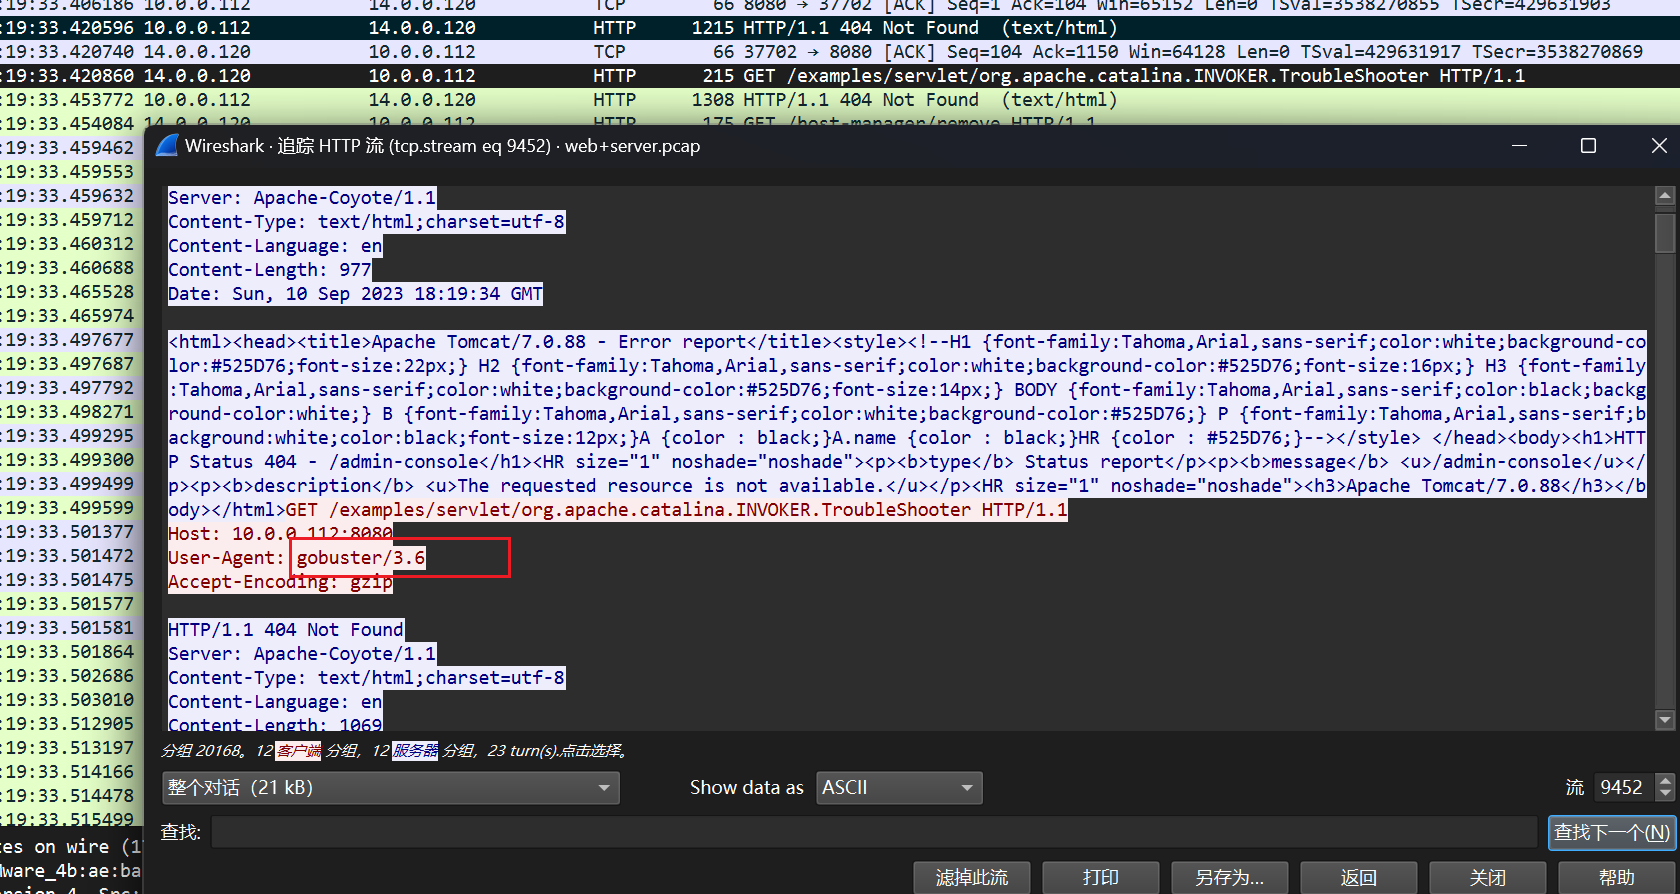Image resolution: width=1680 pixels, height=894 pixels.
Task: Decrease stream number with the down stepper
Action: (x=1665, y=795)
